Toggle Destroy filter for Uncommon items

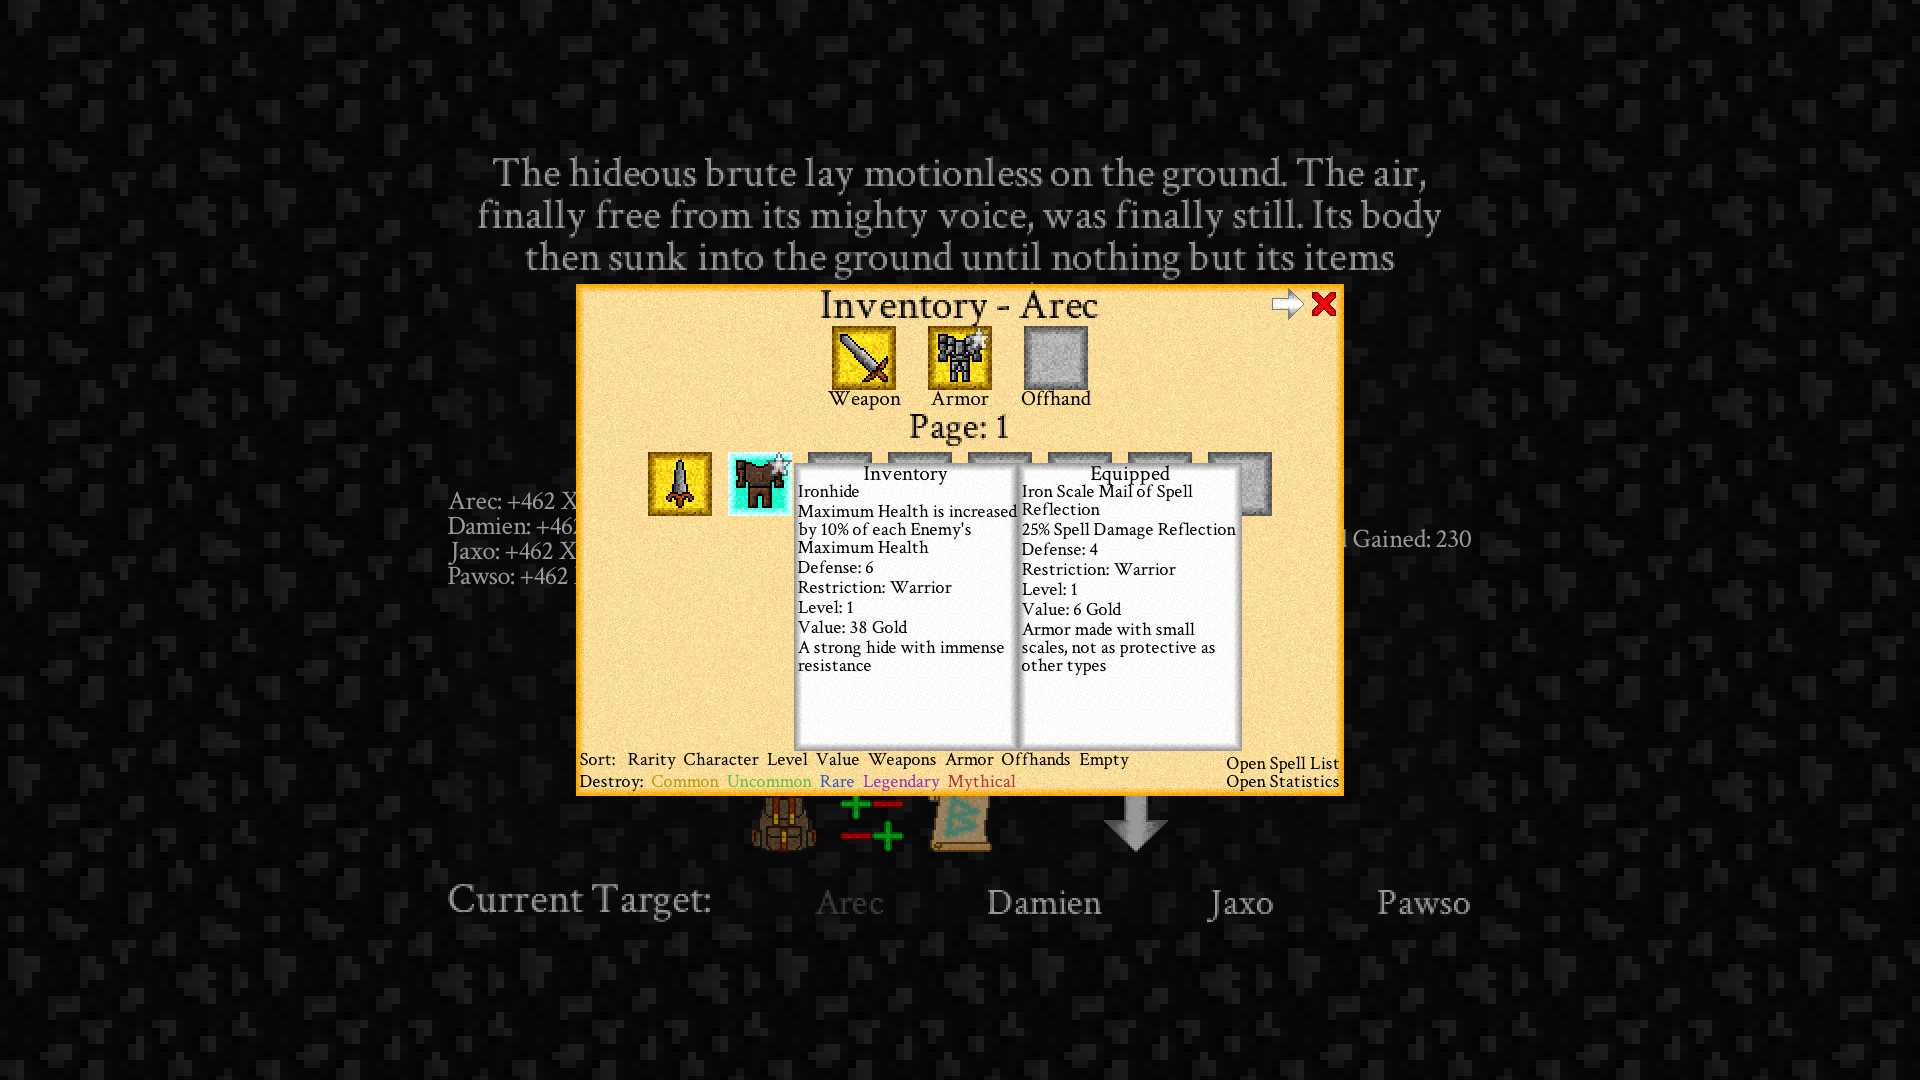point(770,781)
